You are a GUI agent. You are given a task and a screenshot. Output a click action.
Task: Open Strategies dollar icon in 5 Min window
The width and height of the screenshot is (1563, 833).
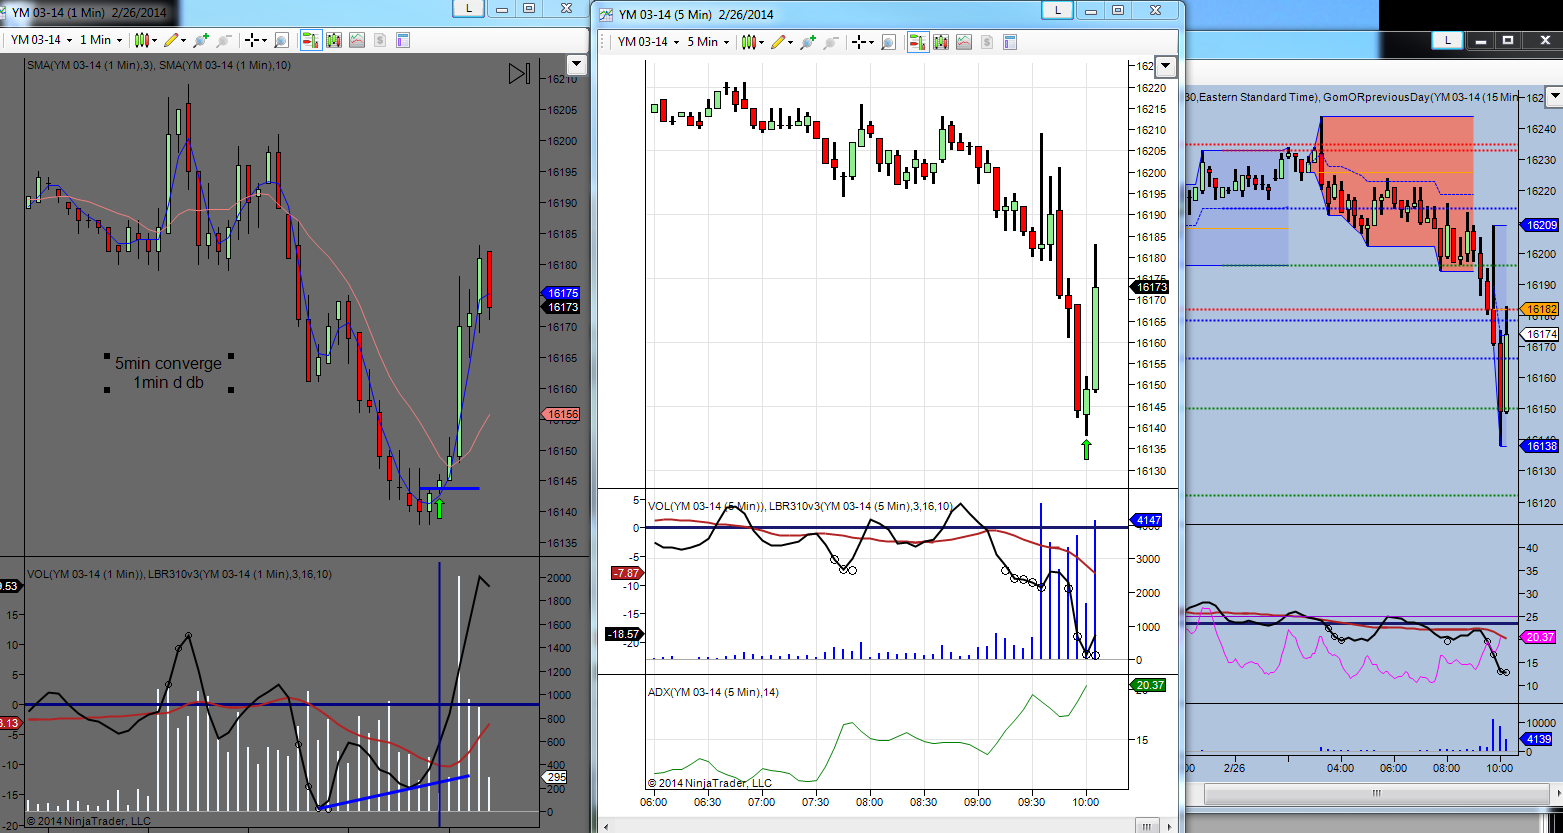(x=986, y=42)
